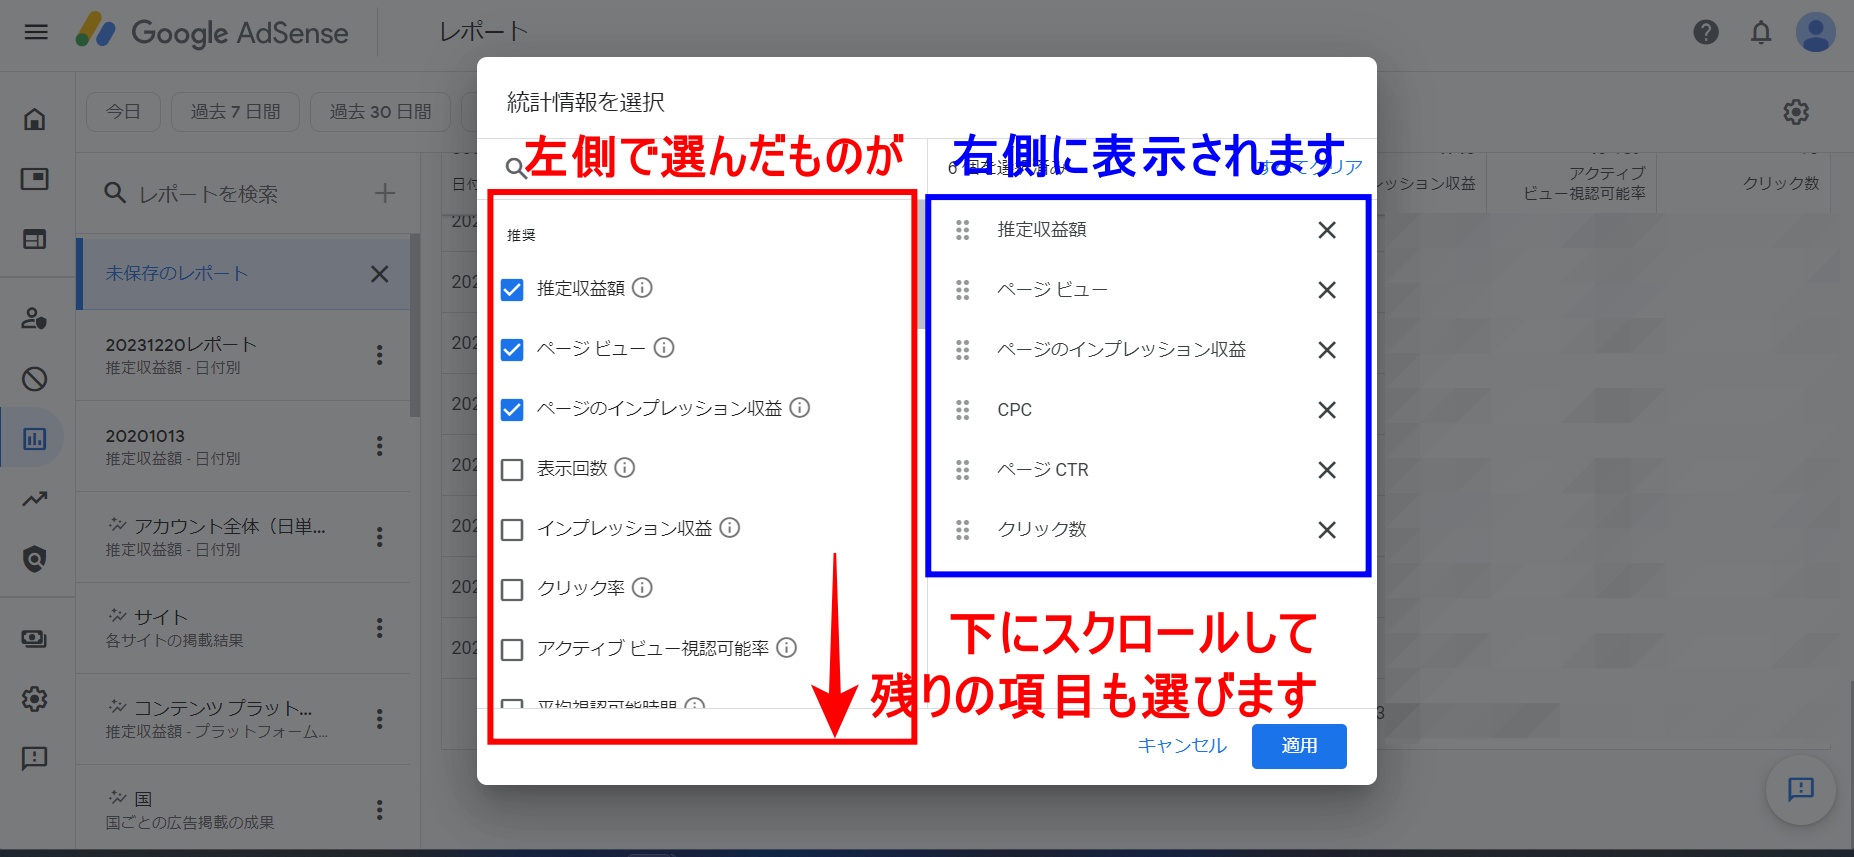Image resolution: width=1854 pixels, height=857 pixels.
Task: Open options for 国 report
Action: pyautogui.click(x=379, y=810)
